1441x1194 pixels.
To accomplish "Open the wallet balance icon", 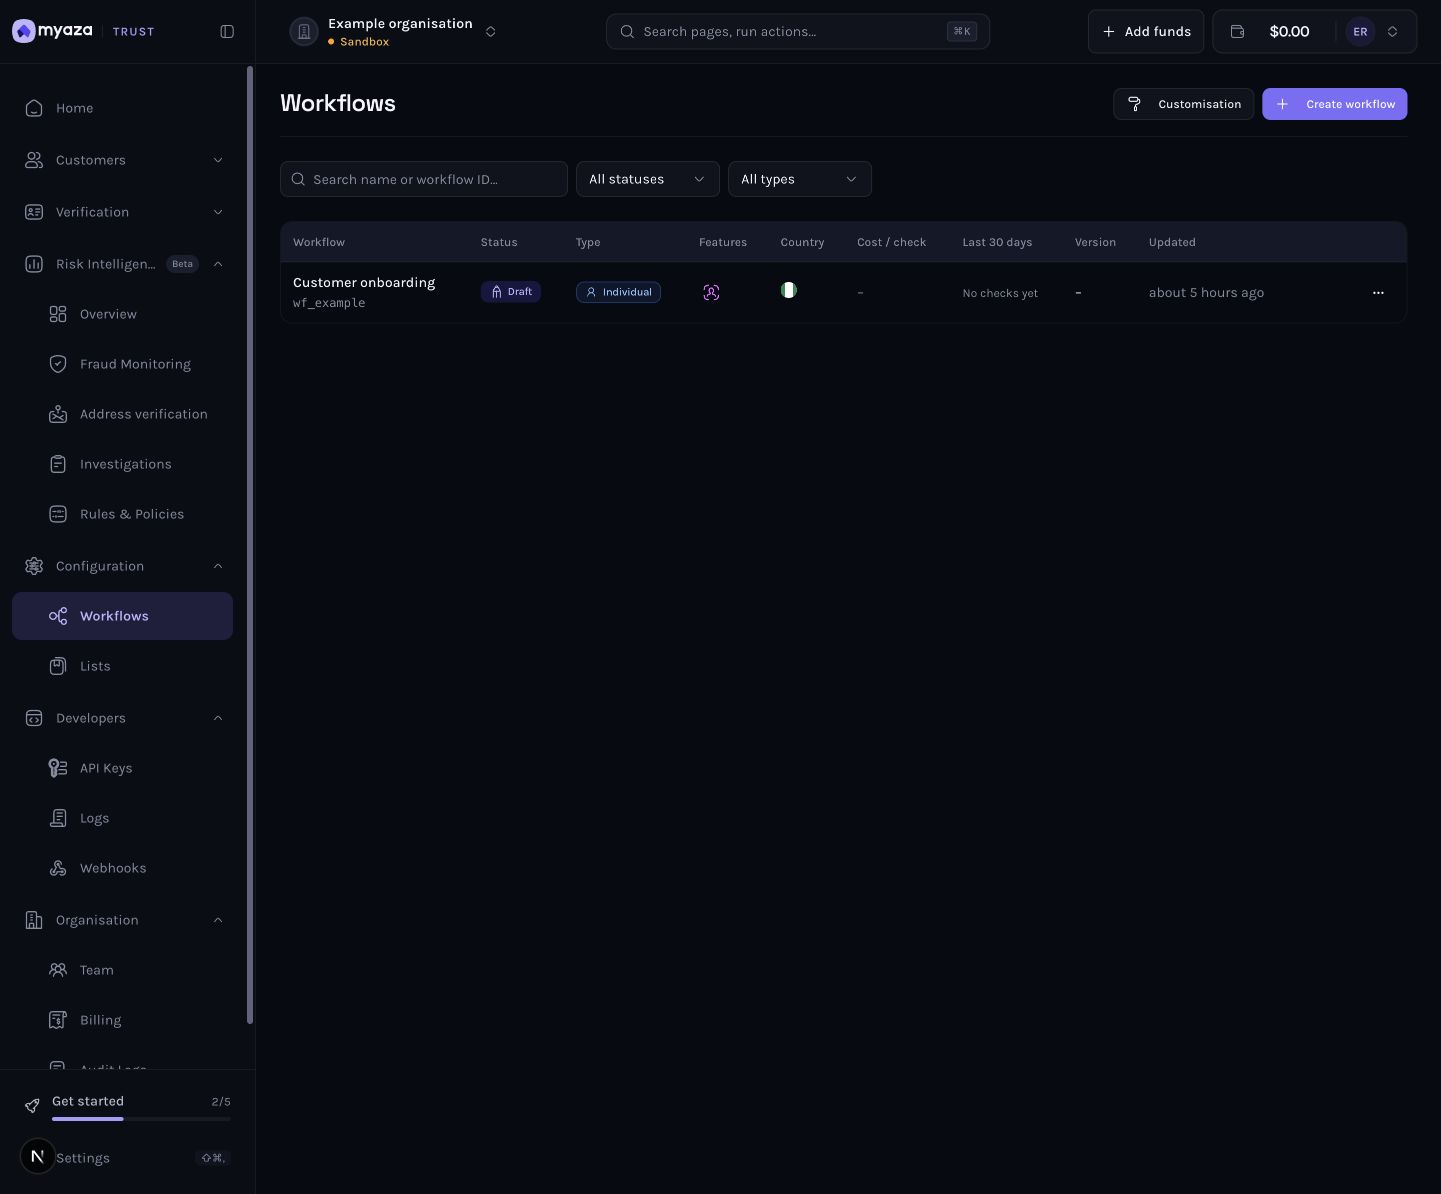I will pyautogui.click(x=1237, y=32).
